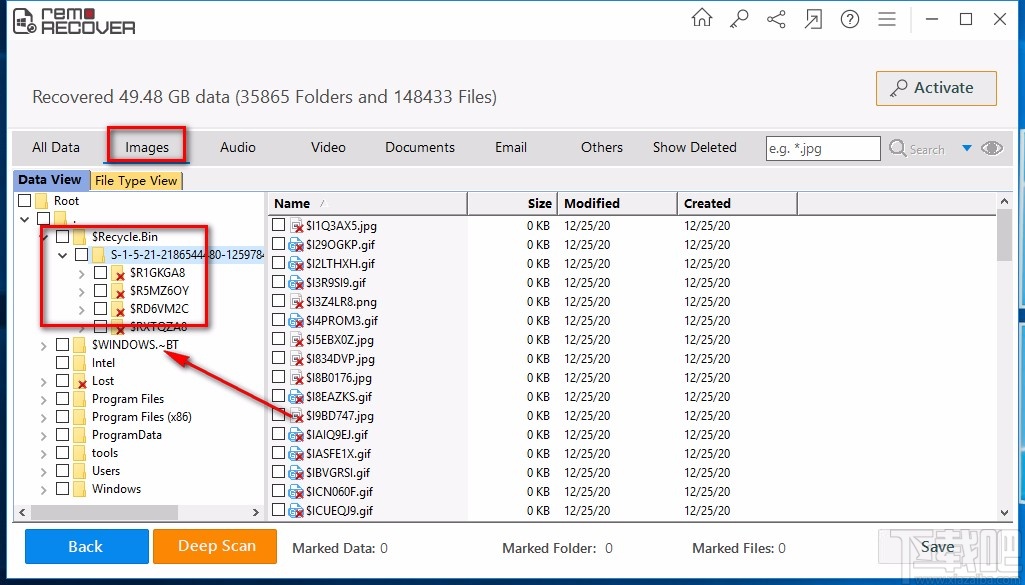Image resolution: width=1025 pixels, height=585 pixels.
Task: Click the Activate button
Action: (935, 88)
